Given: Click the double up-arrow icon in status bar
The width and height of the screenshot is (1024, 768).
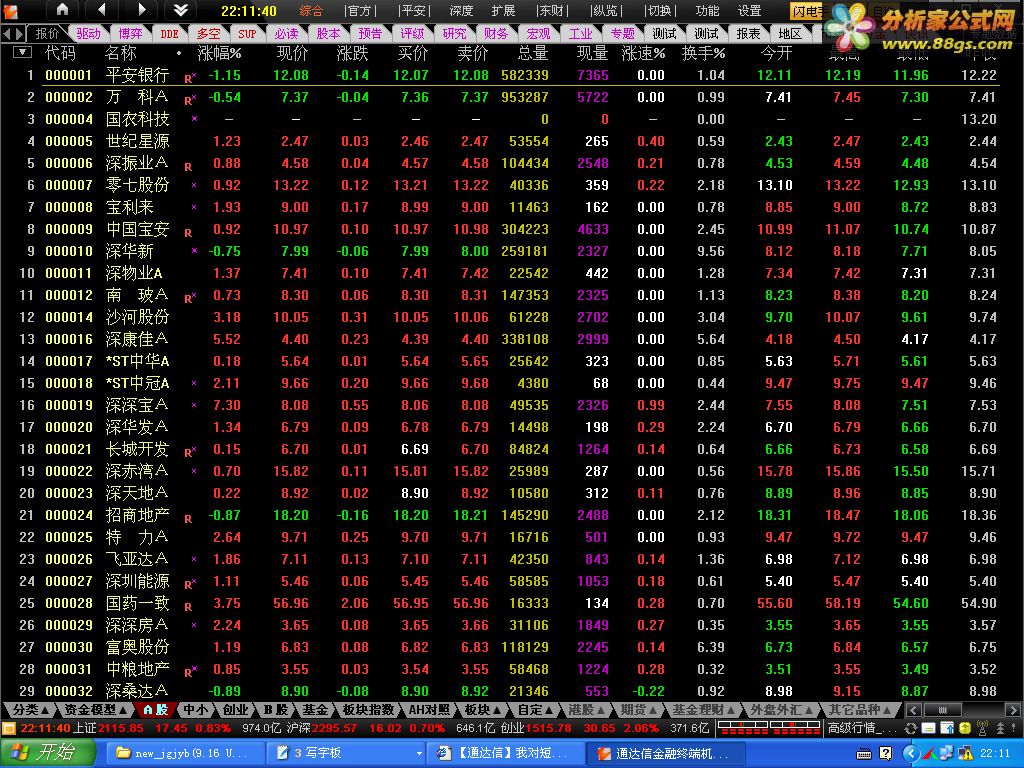Looking at the screenshot, I should coord(1000,728).
